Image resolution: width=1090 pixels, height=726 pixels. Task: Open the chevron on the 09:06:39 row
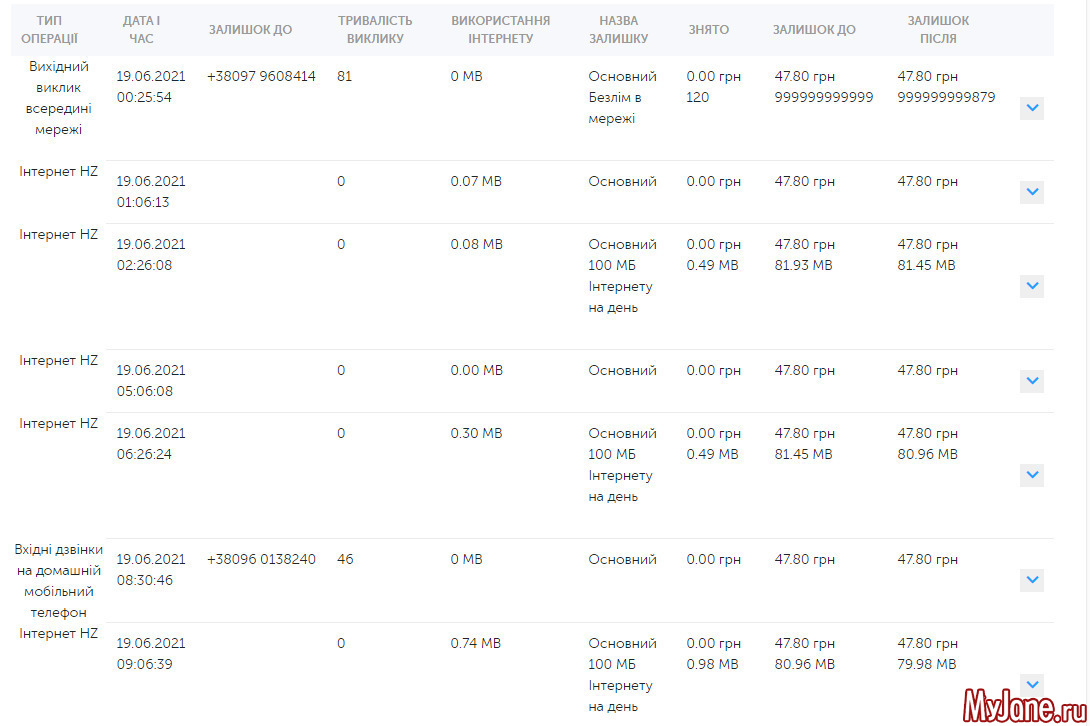[x=1031, y=684]
